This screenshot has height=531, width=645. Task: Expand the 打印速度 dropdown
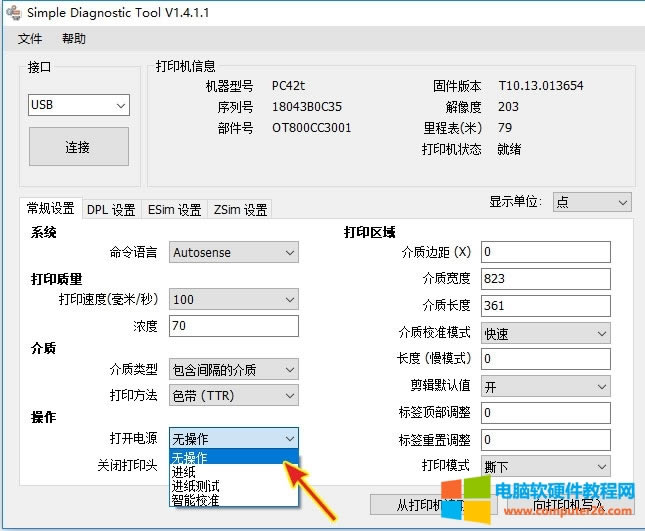pos(234,299)
